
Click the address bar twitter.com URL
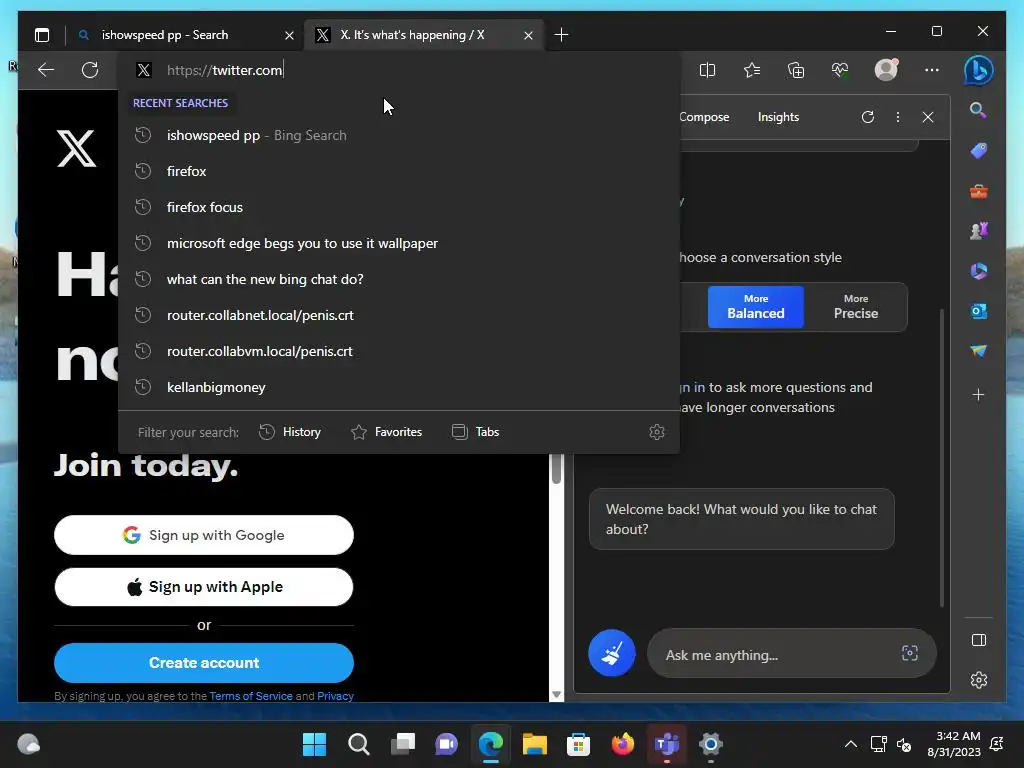tap(225, 70)
